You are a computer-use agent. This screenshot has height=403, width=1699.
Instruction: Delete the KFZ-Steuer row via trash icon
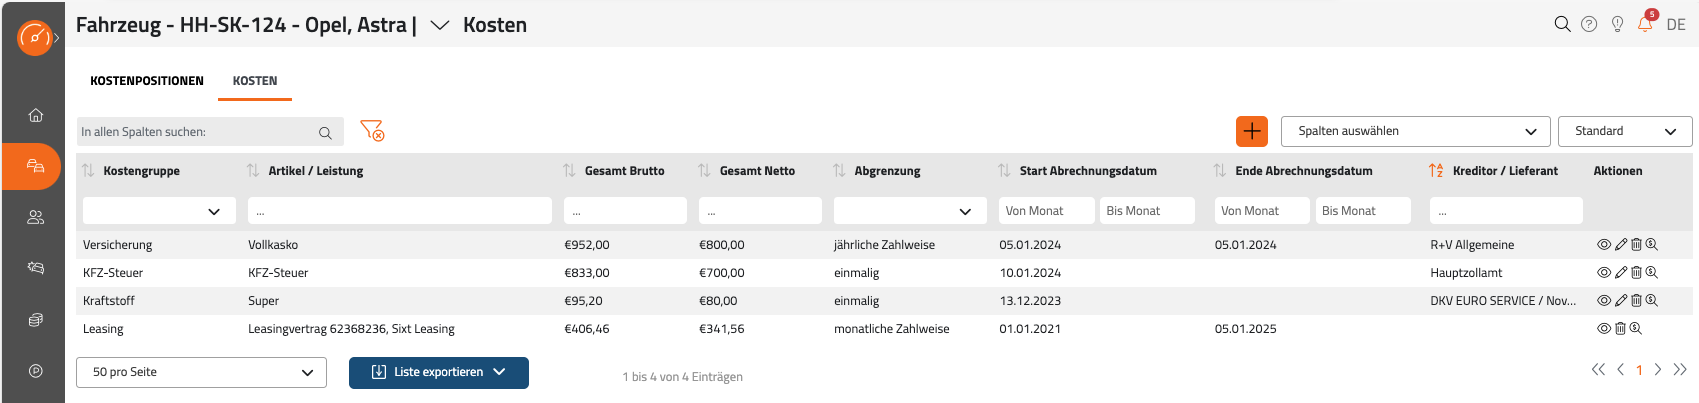coord(1636,272)
